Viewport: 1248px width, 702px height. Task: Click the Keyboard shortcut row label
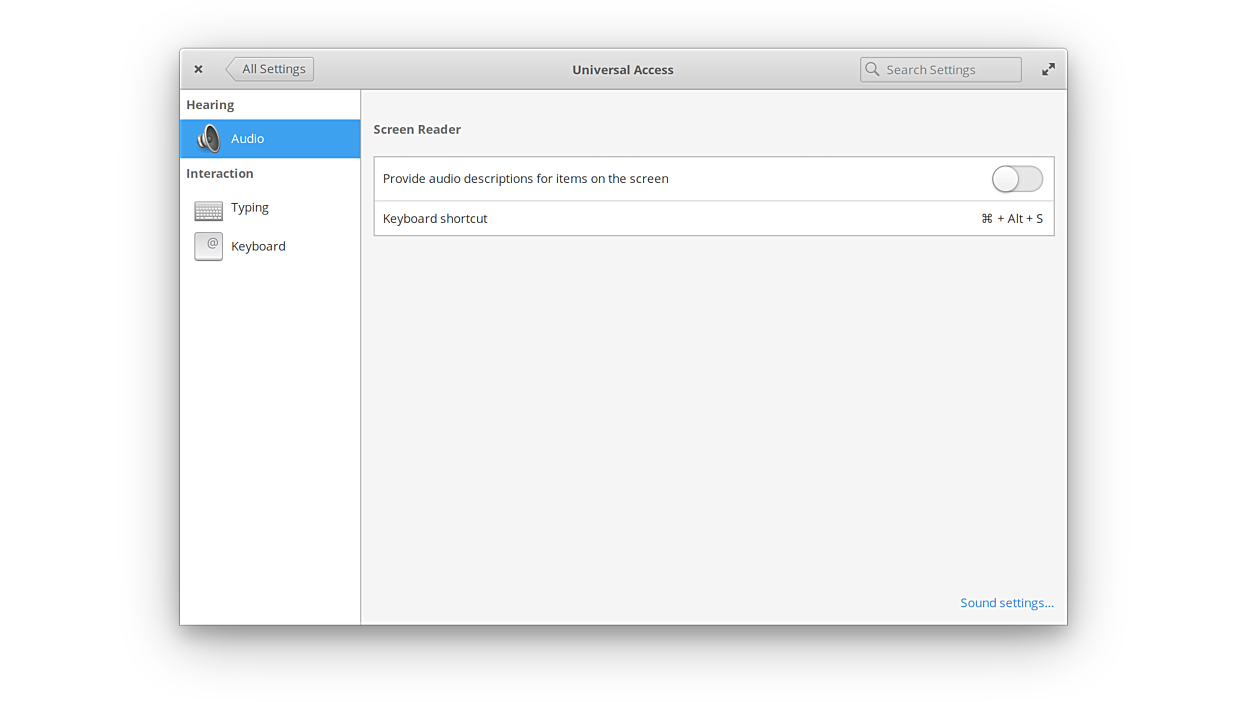click(x=435, y=219)
